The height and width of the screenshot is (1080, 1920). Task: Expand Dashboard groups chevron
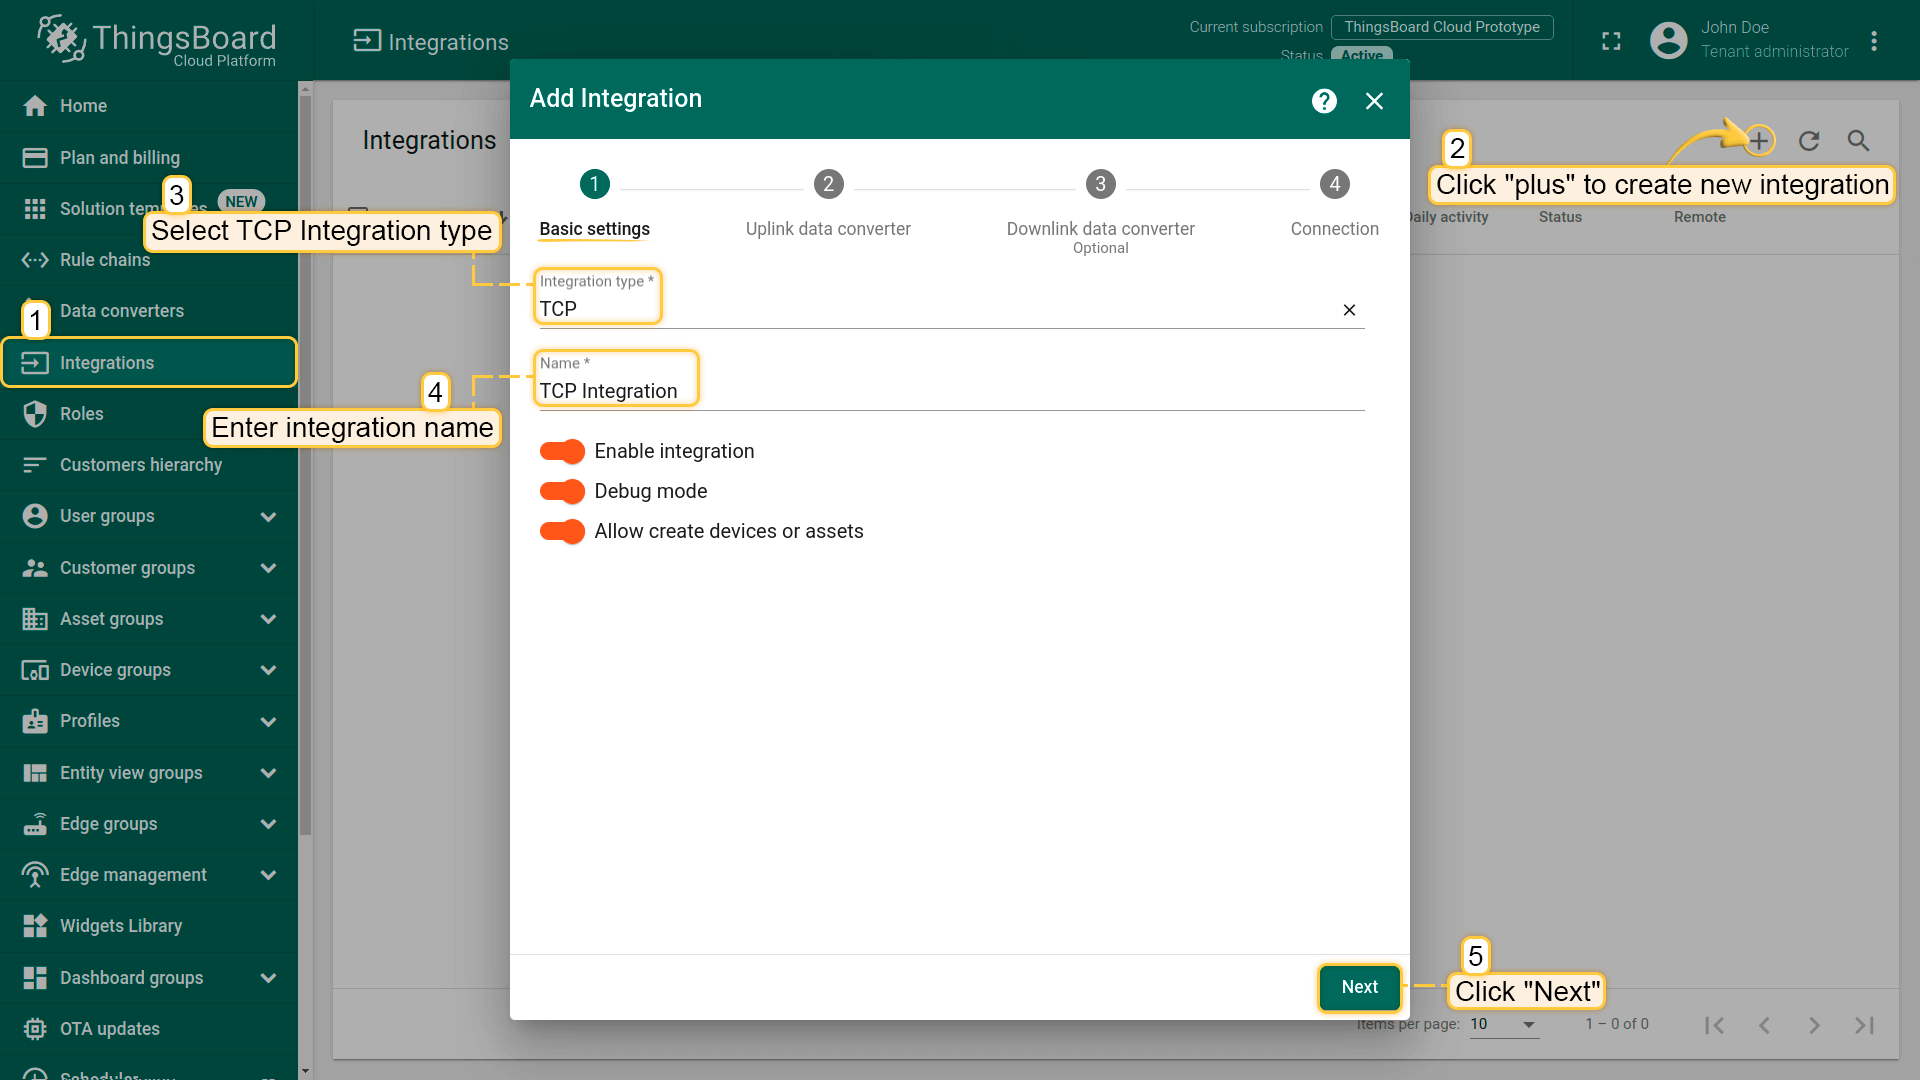[x=268, y=978]
